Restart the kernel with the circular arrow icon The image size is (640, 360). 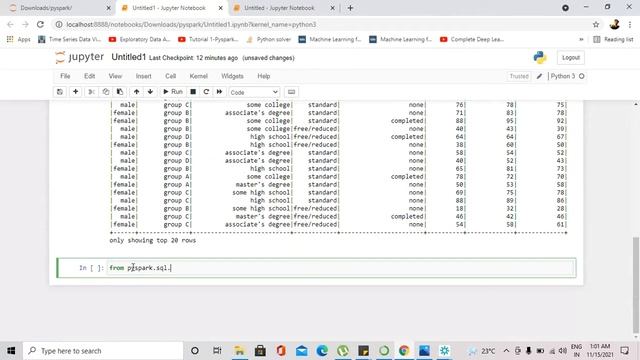(x=206, y=92)
